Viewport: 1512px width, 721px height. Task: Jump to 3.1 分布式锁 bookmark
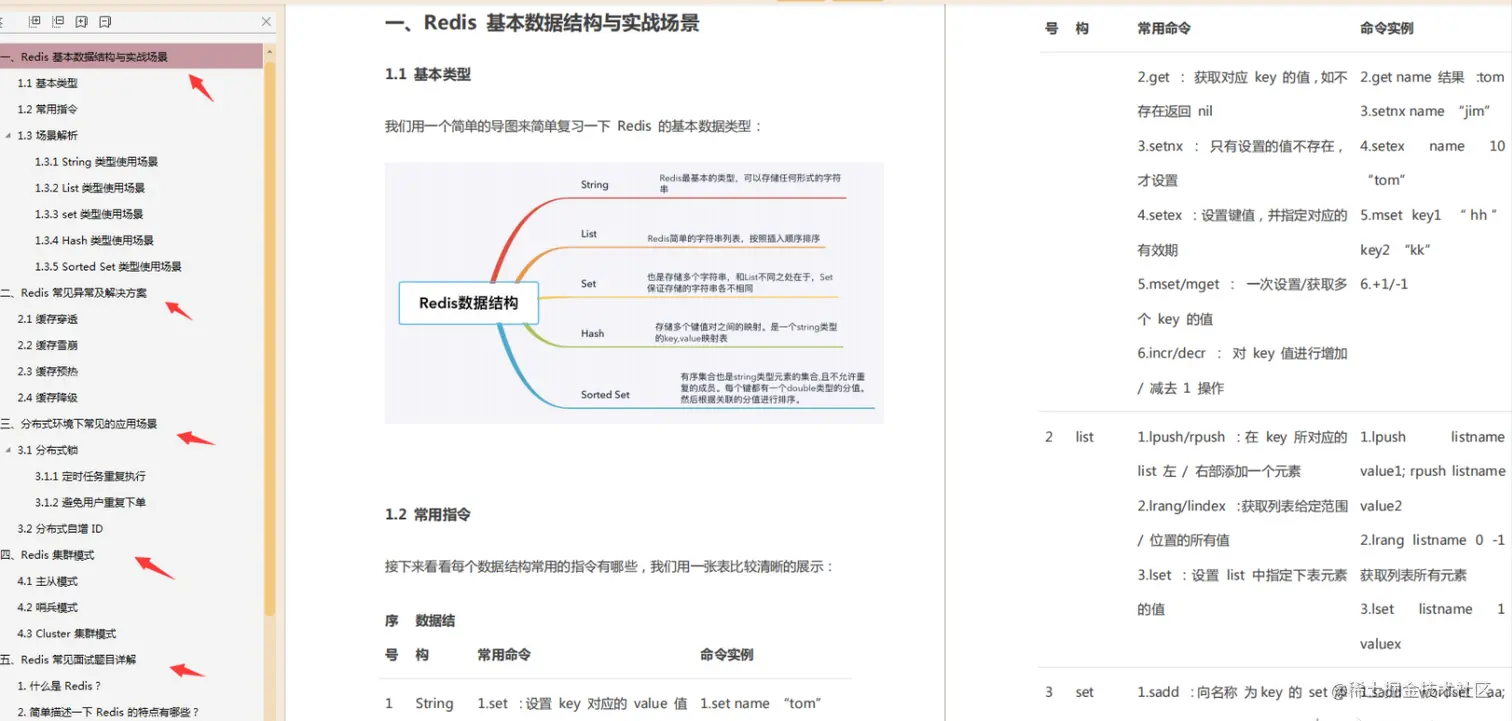point(47,450)
